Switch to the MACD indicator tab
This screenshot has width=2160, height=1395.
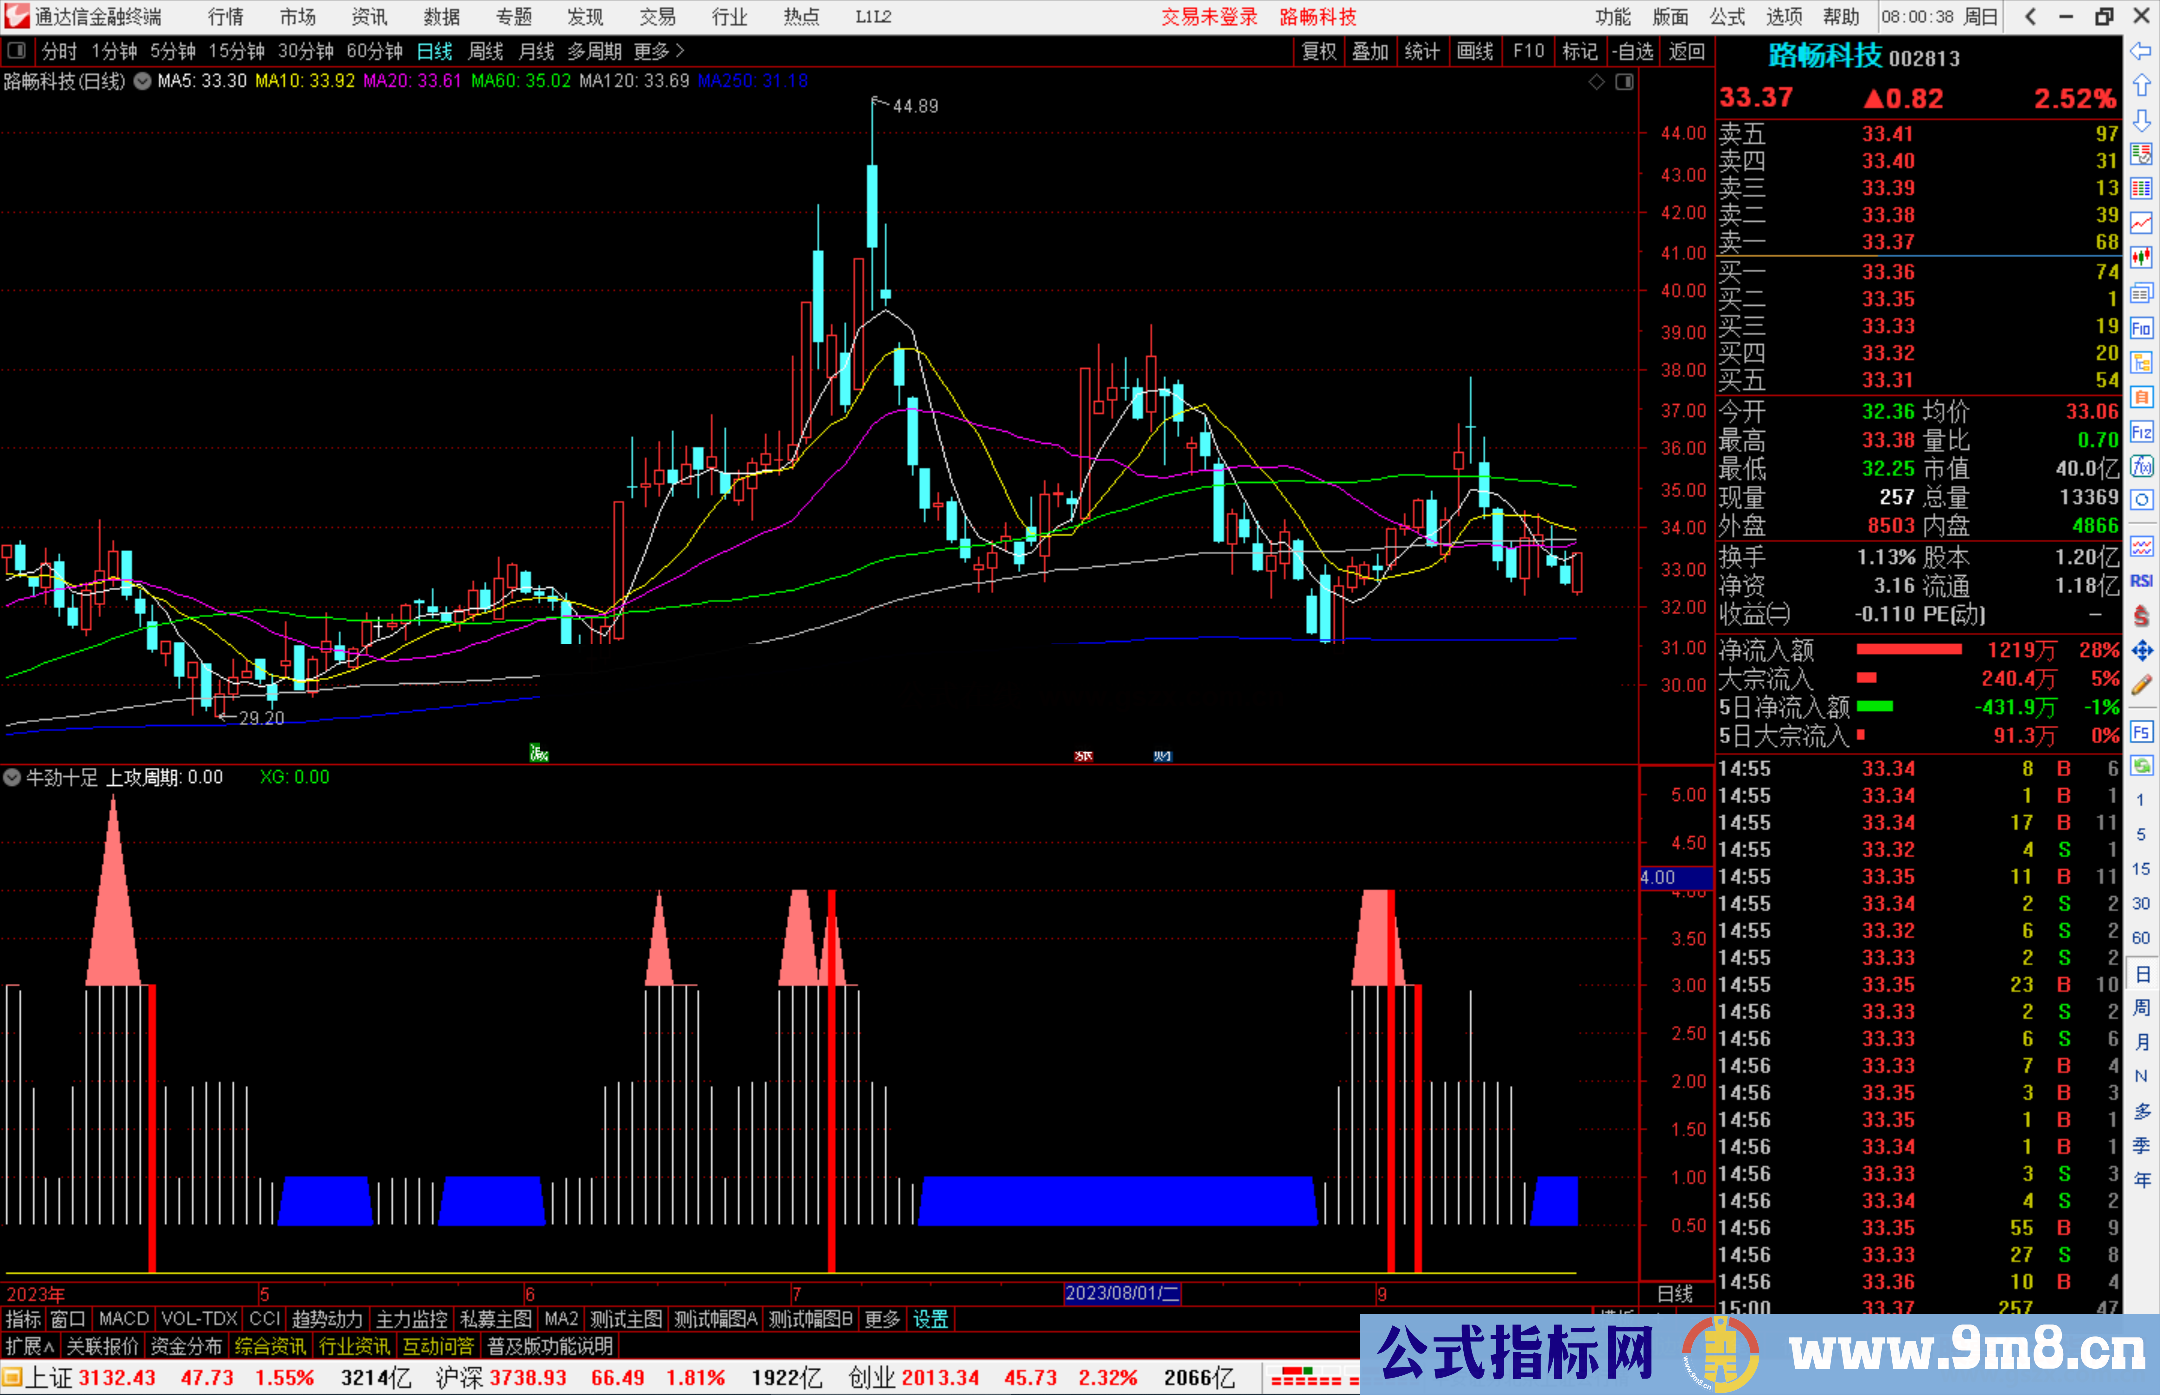pos(124,1319)
